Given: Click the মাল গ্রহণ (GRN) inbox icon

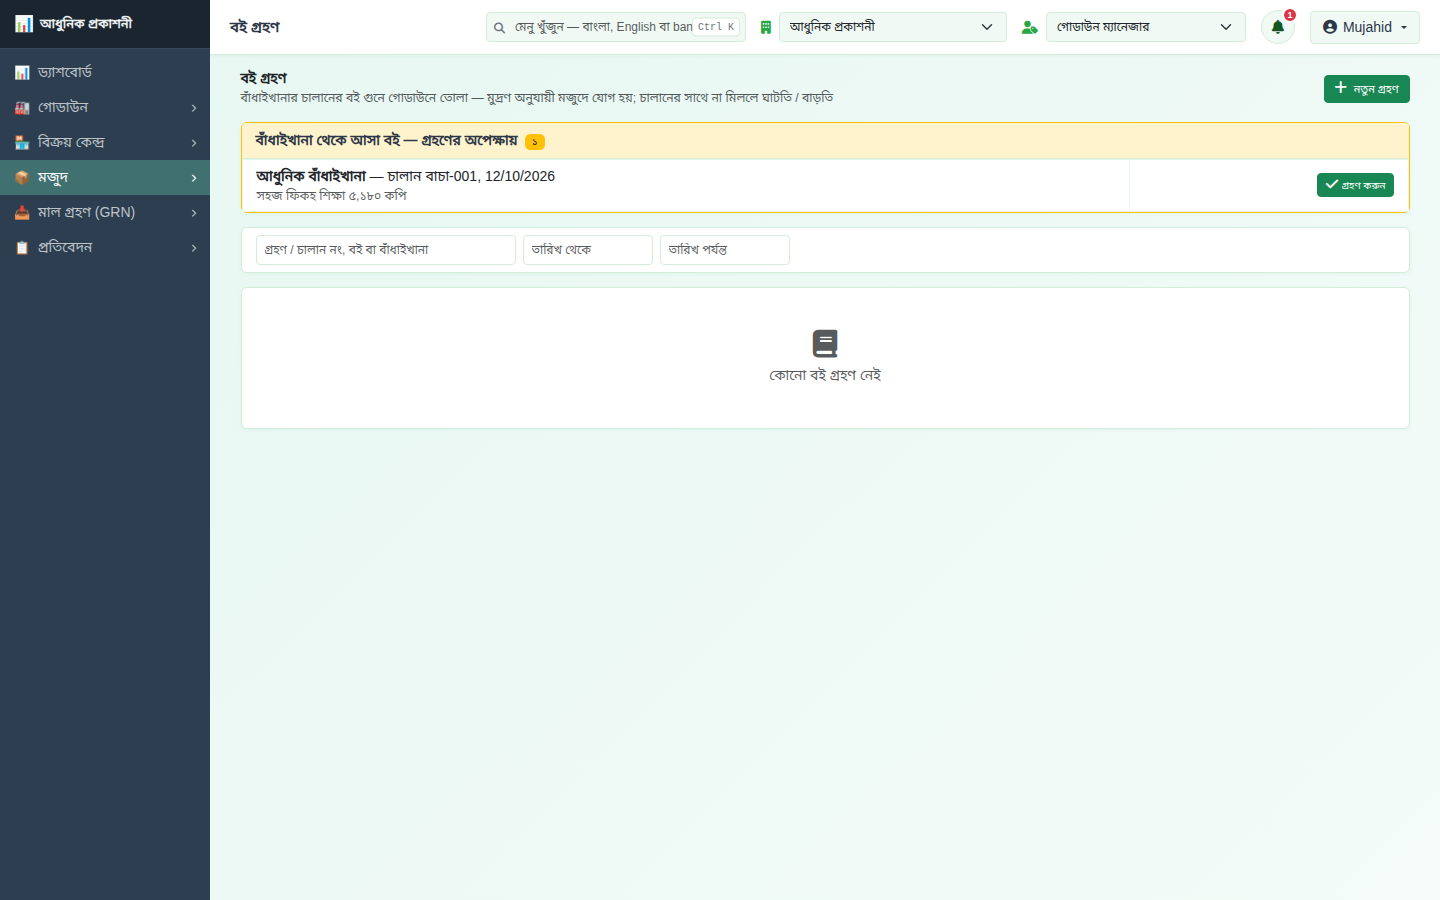Looking at the screenshot, I should (22, 213).
